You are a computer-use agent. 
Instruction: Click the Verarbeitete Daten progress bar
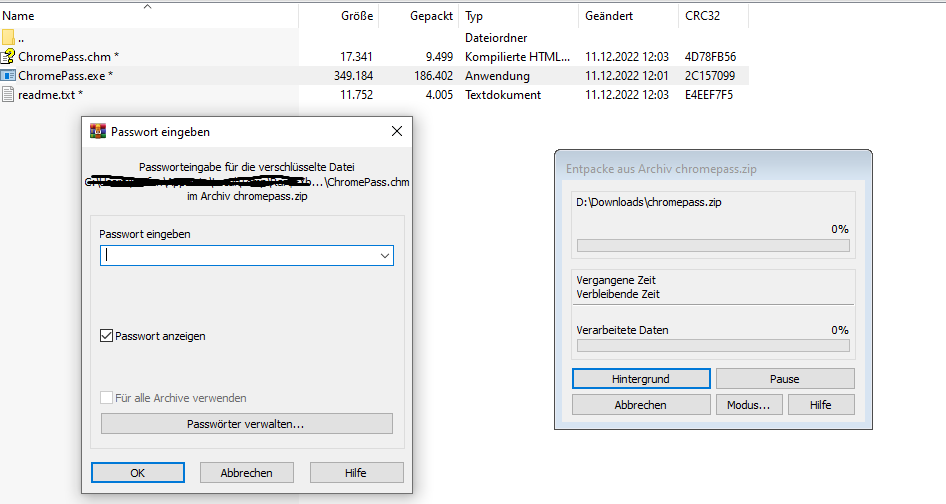click(713, 345)
